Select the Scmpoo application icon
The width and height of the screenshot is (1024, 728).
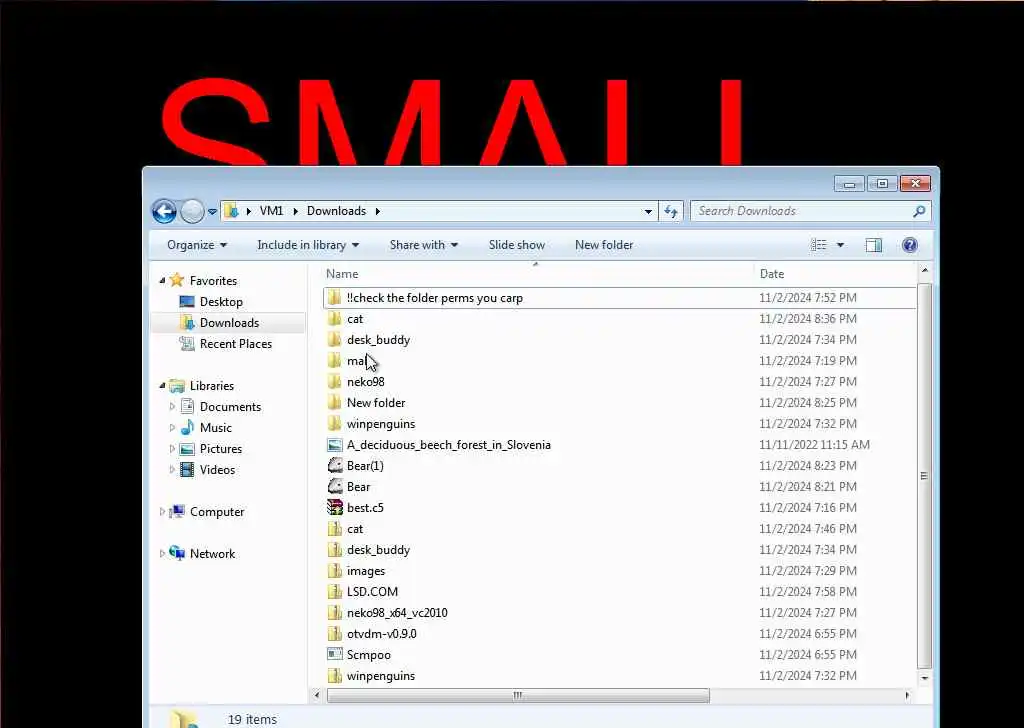[334, 654]
